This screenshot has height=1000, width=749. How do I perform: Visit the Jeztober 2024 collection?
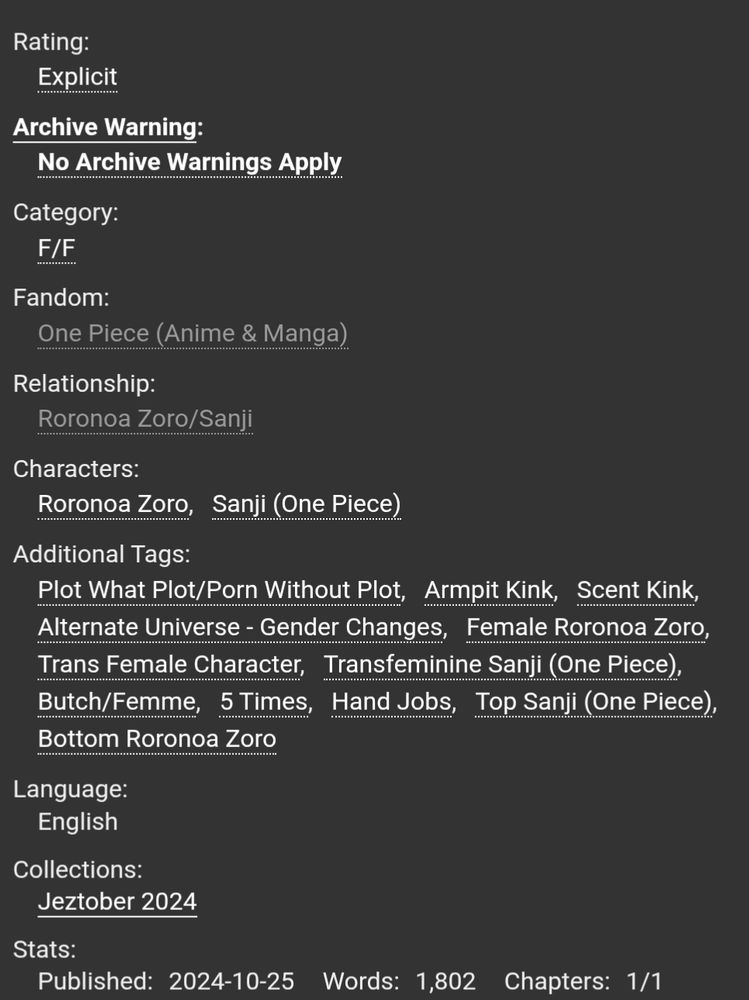coord(117,902)
